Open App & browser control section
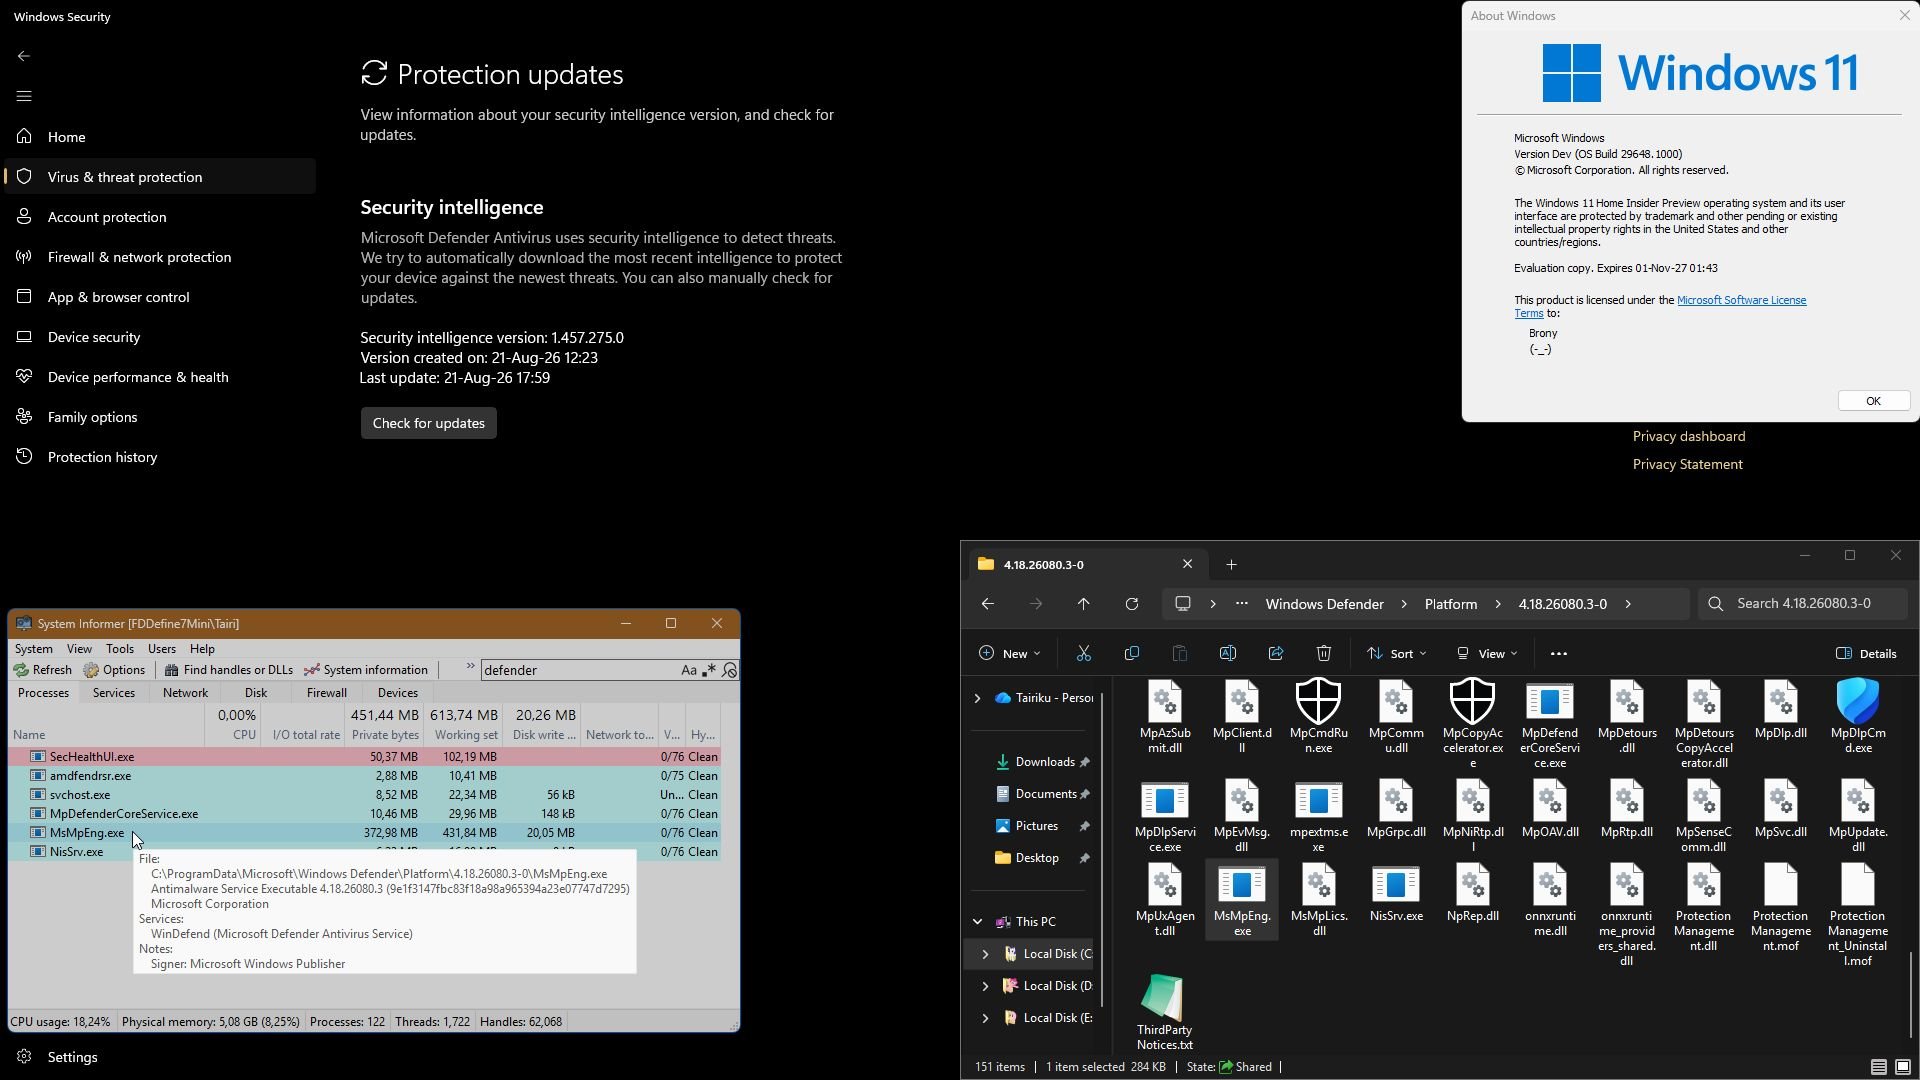This screenshot has width=1920, height=1080. [x=160, y=297]
